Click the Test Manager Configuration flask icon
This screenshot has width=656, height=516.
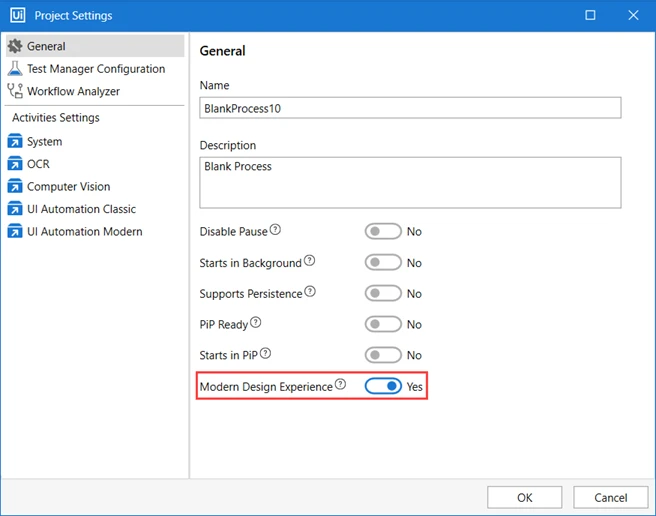(15, 68)
